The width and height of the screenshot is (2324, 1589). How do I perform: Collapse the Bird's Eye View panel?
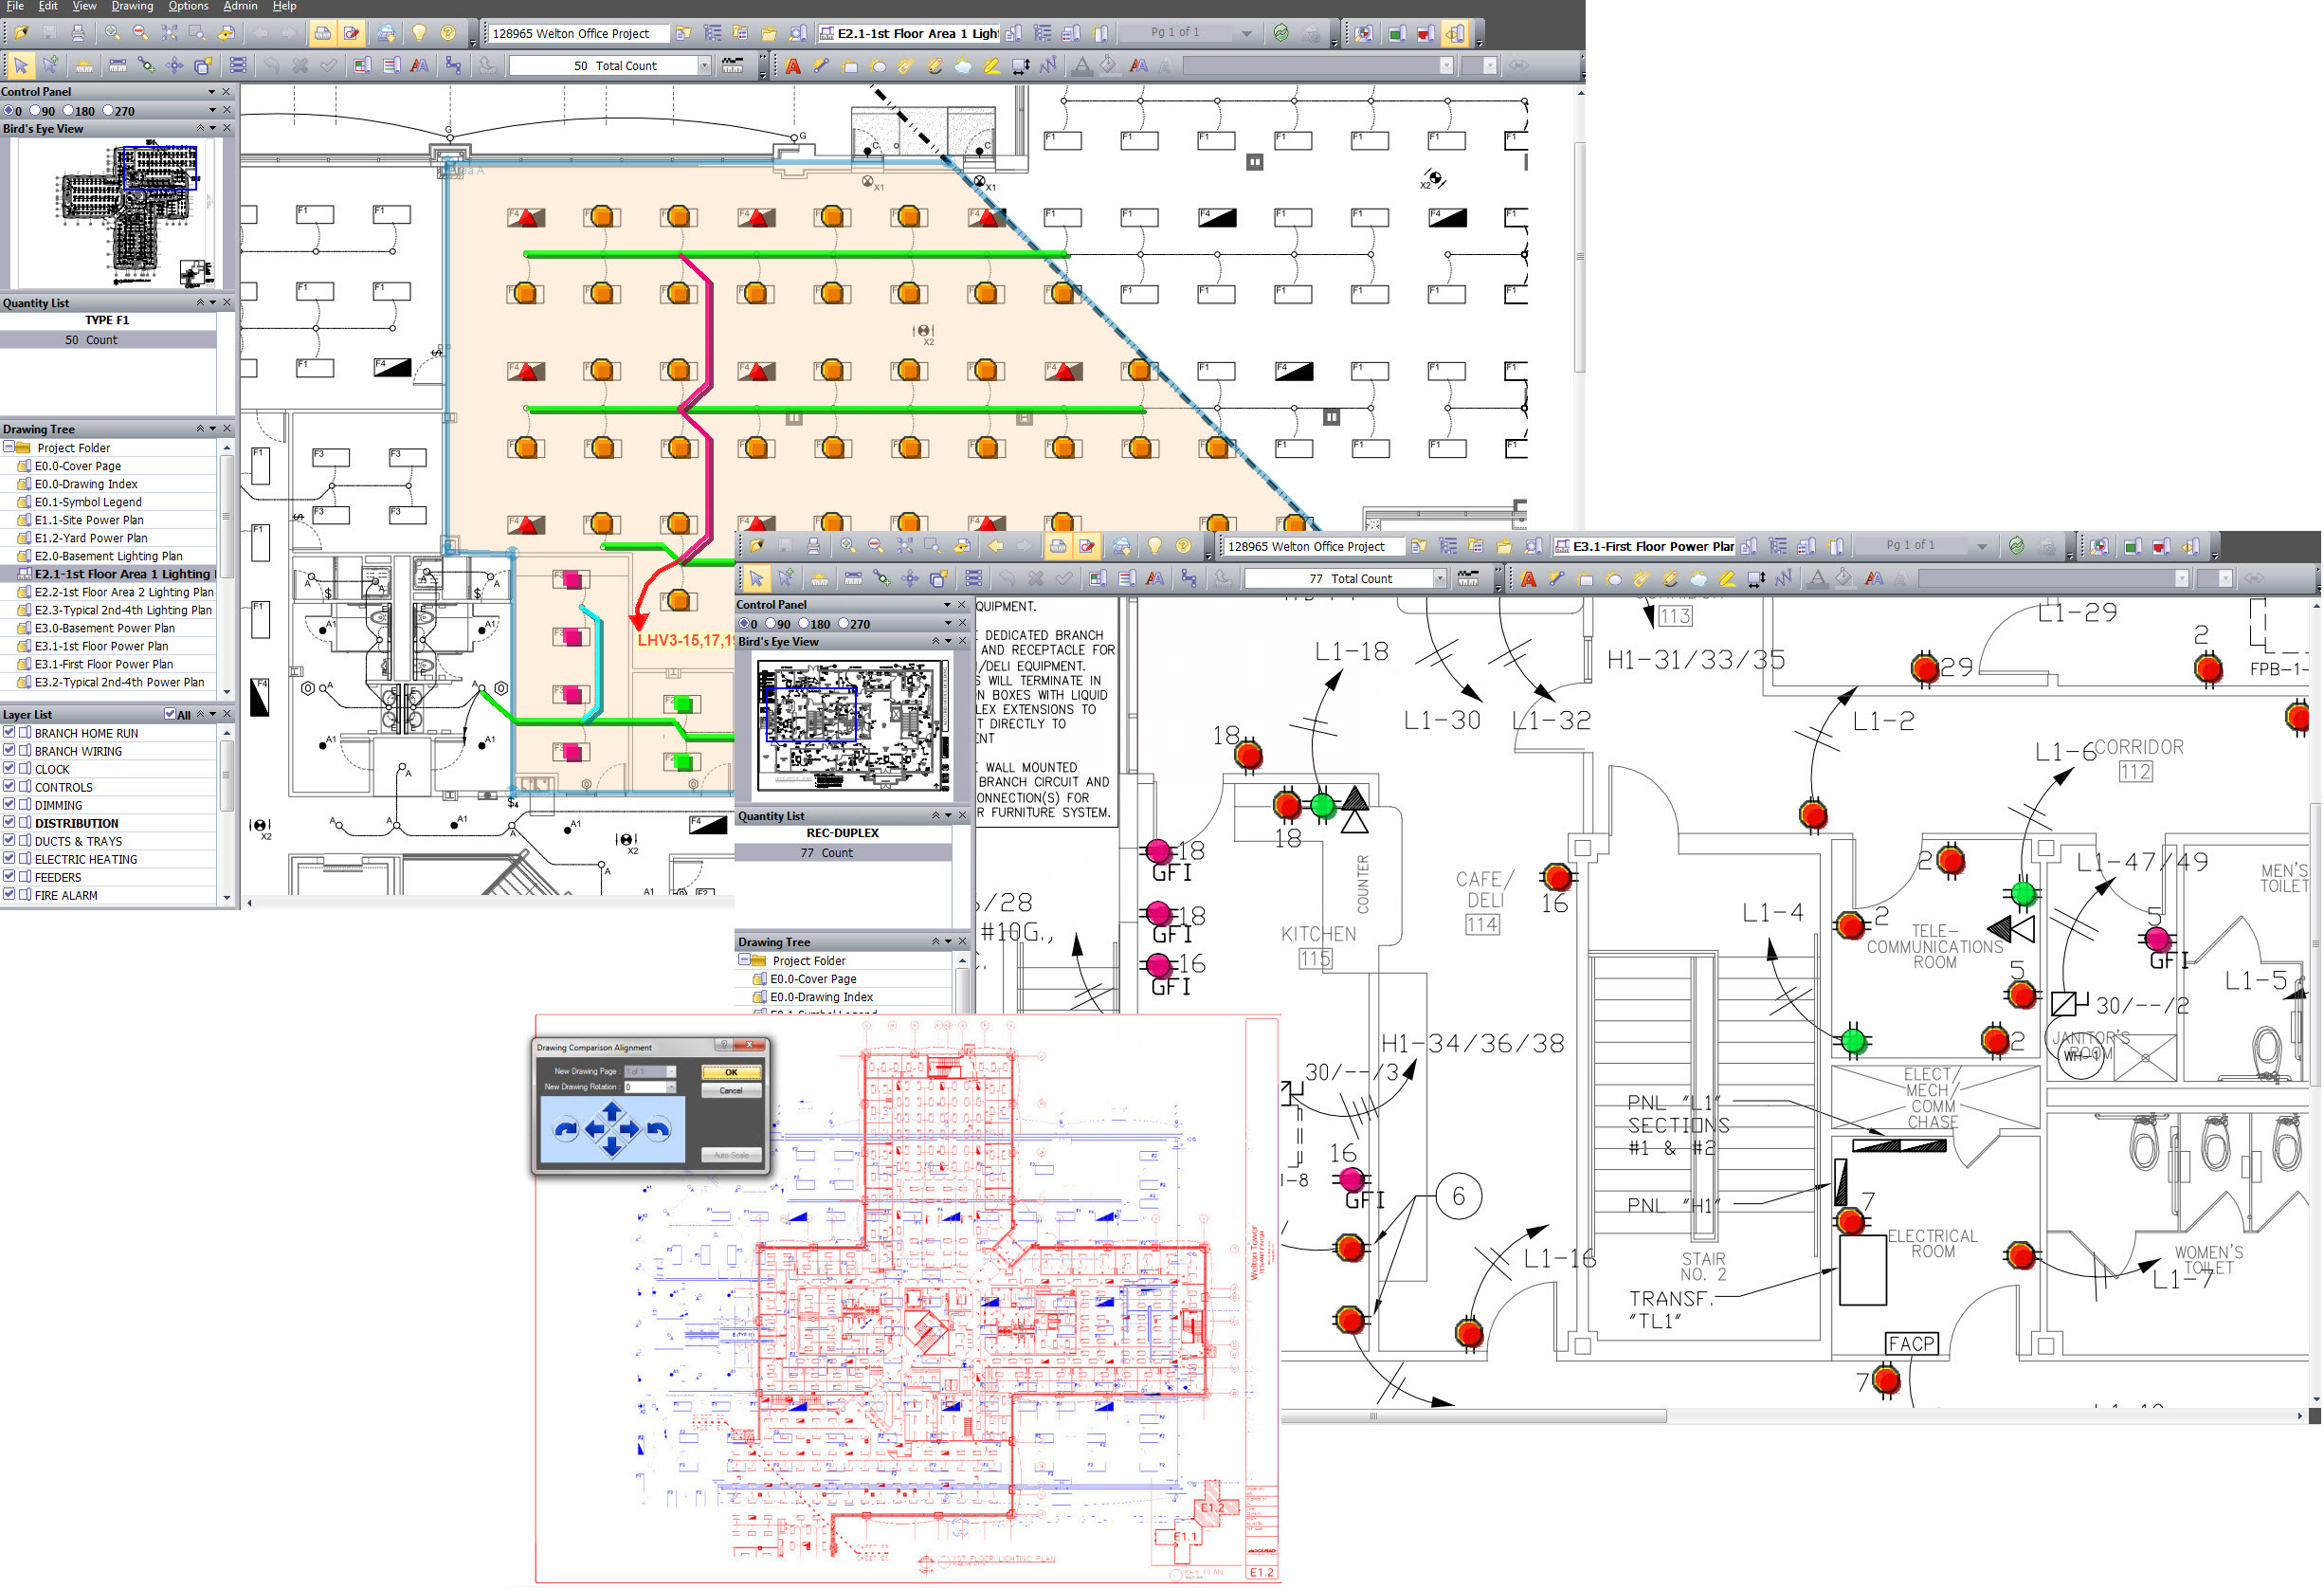coord(200,129)
